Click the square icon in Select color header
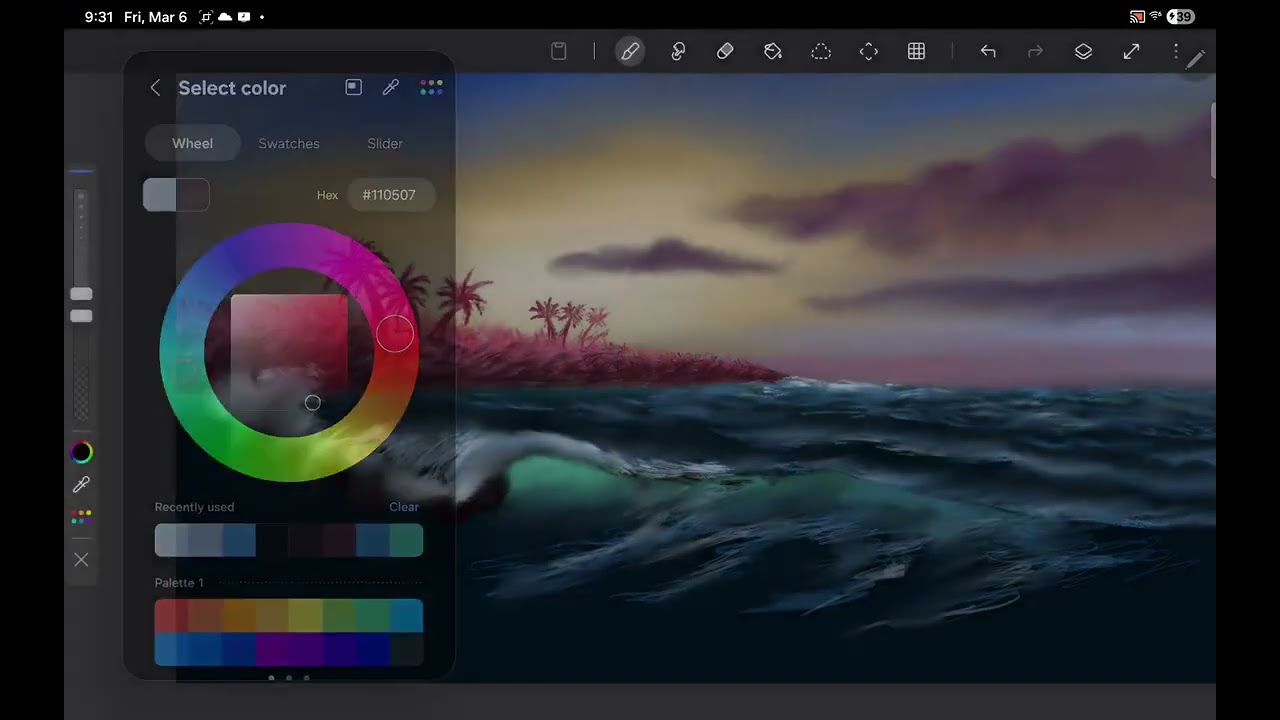The height and width of the screenshot is (720, 1280). 353,88
